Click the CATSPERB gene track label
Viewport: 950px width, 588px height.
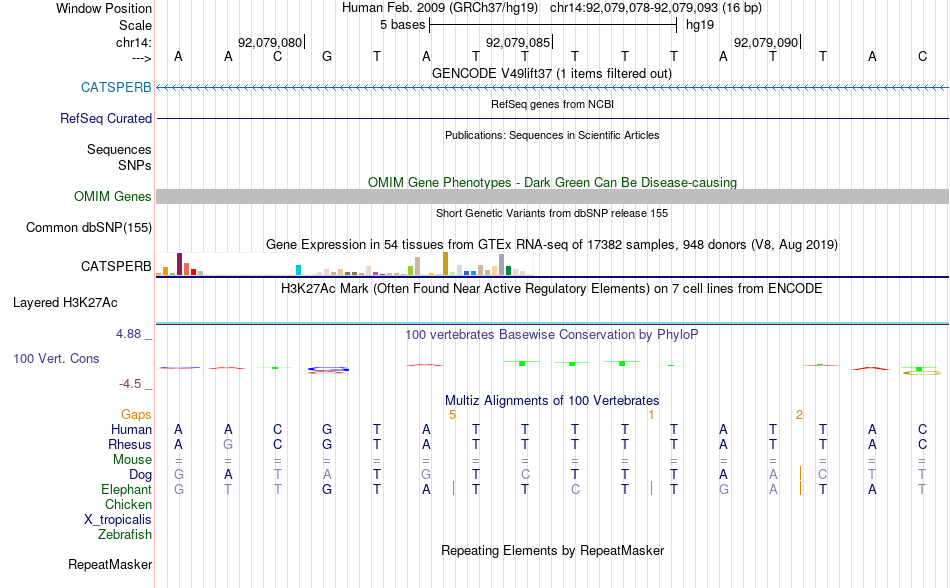click(116, 88)
